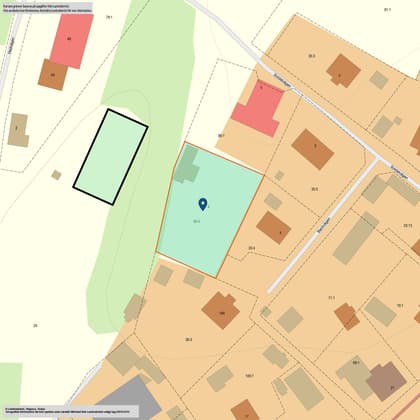Click the large rectangular red building

pos(71,41)
